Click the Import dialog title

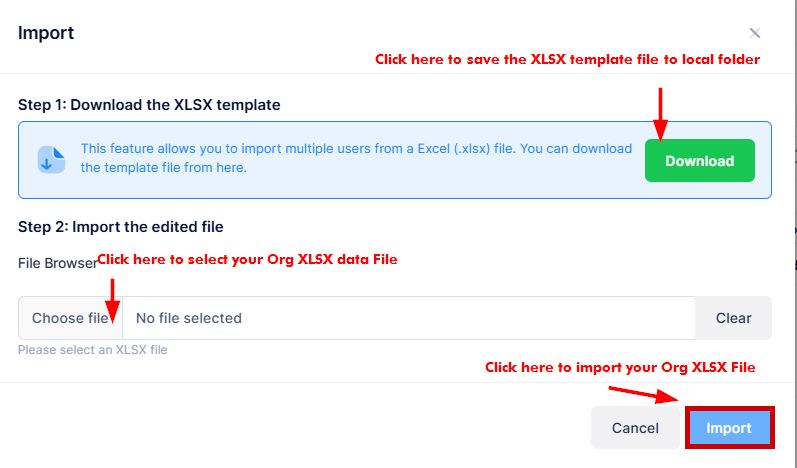(46, 33)
